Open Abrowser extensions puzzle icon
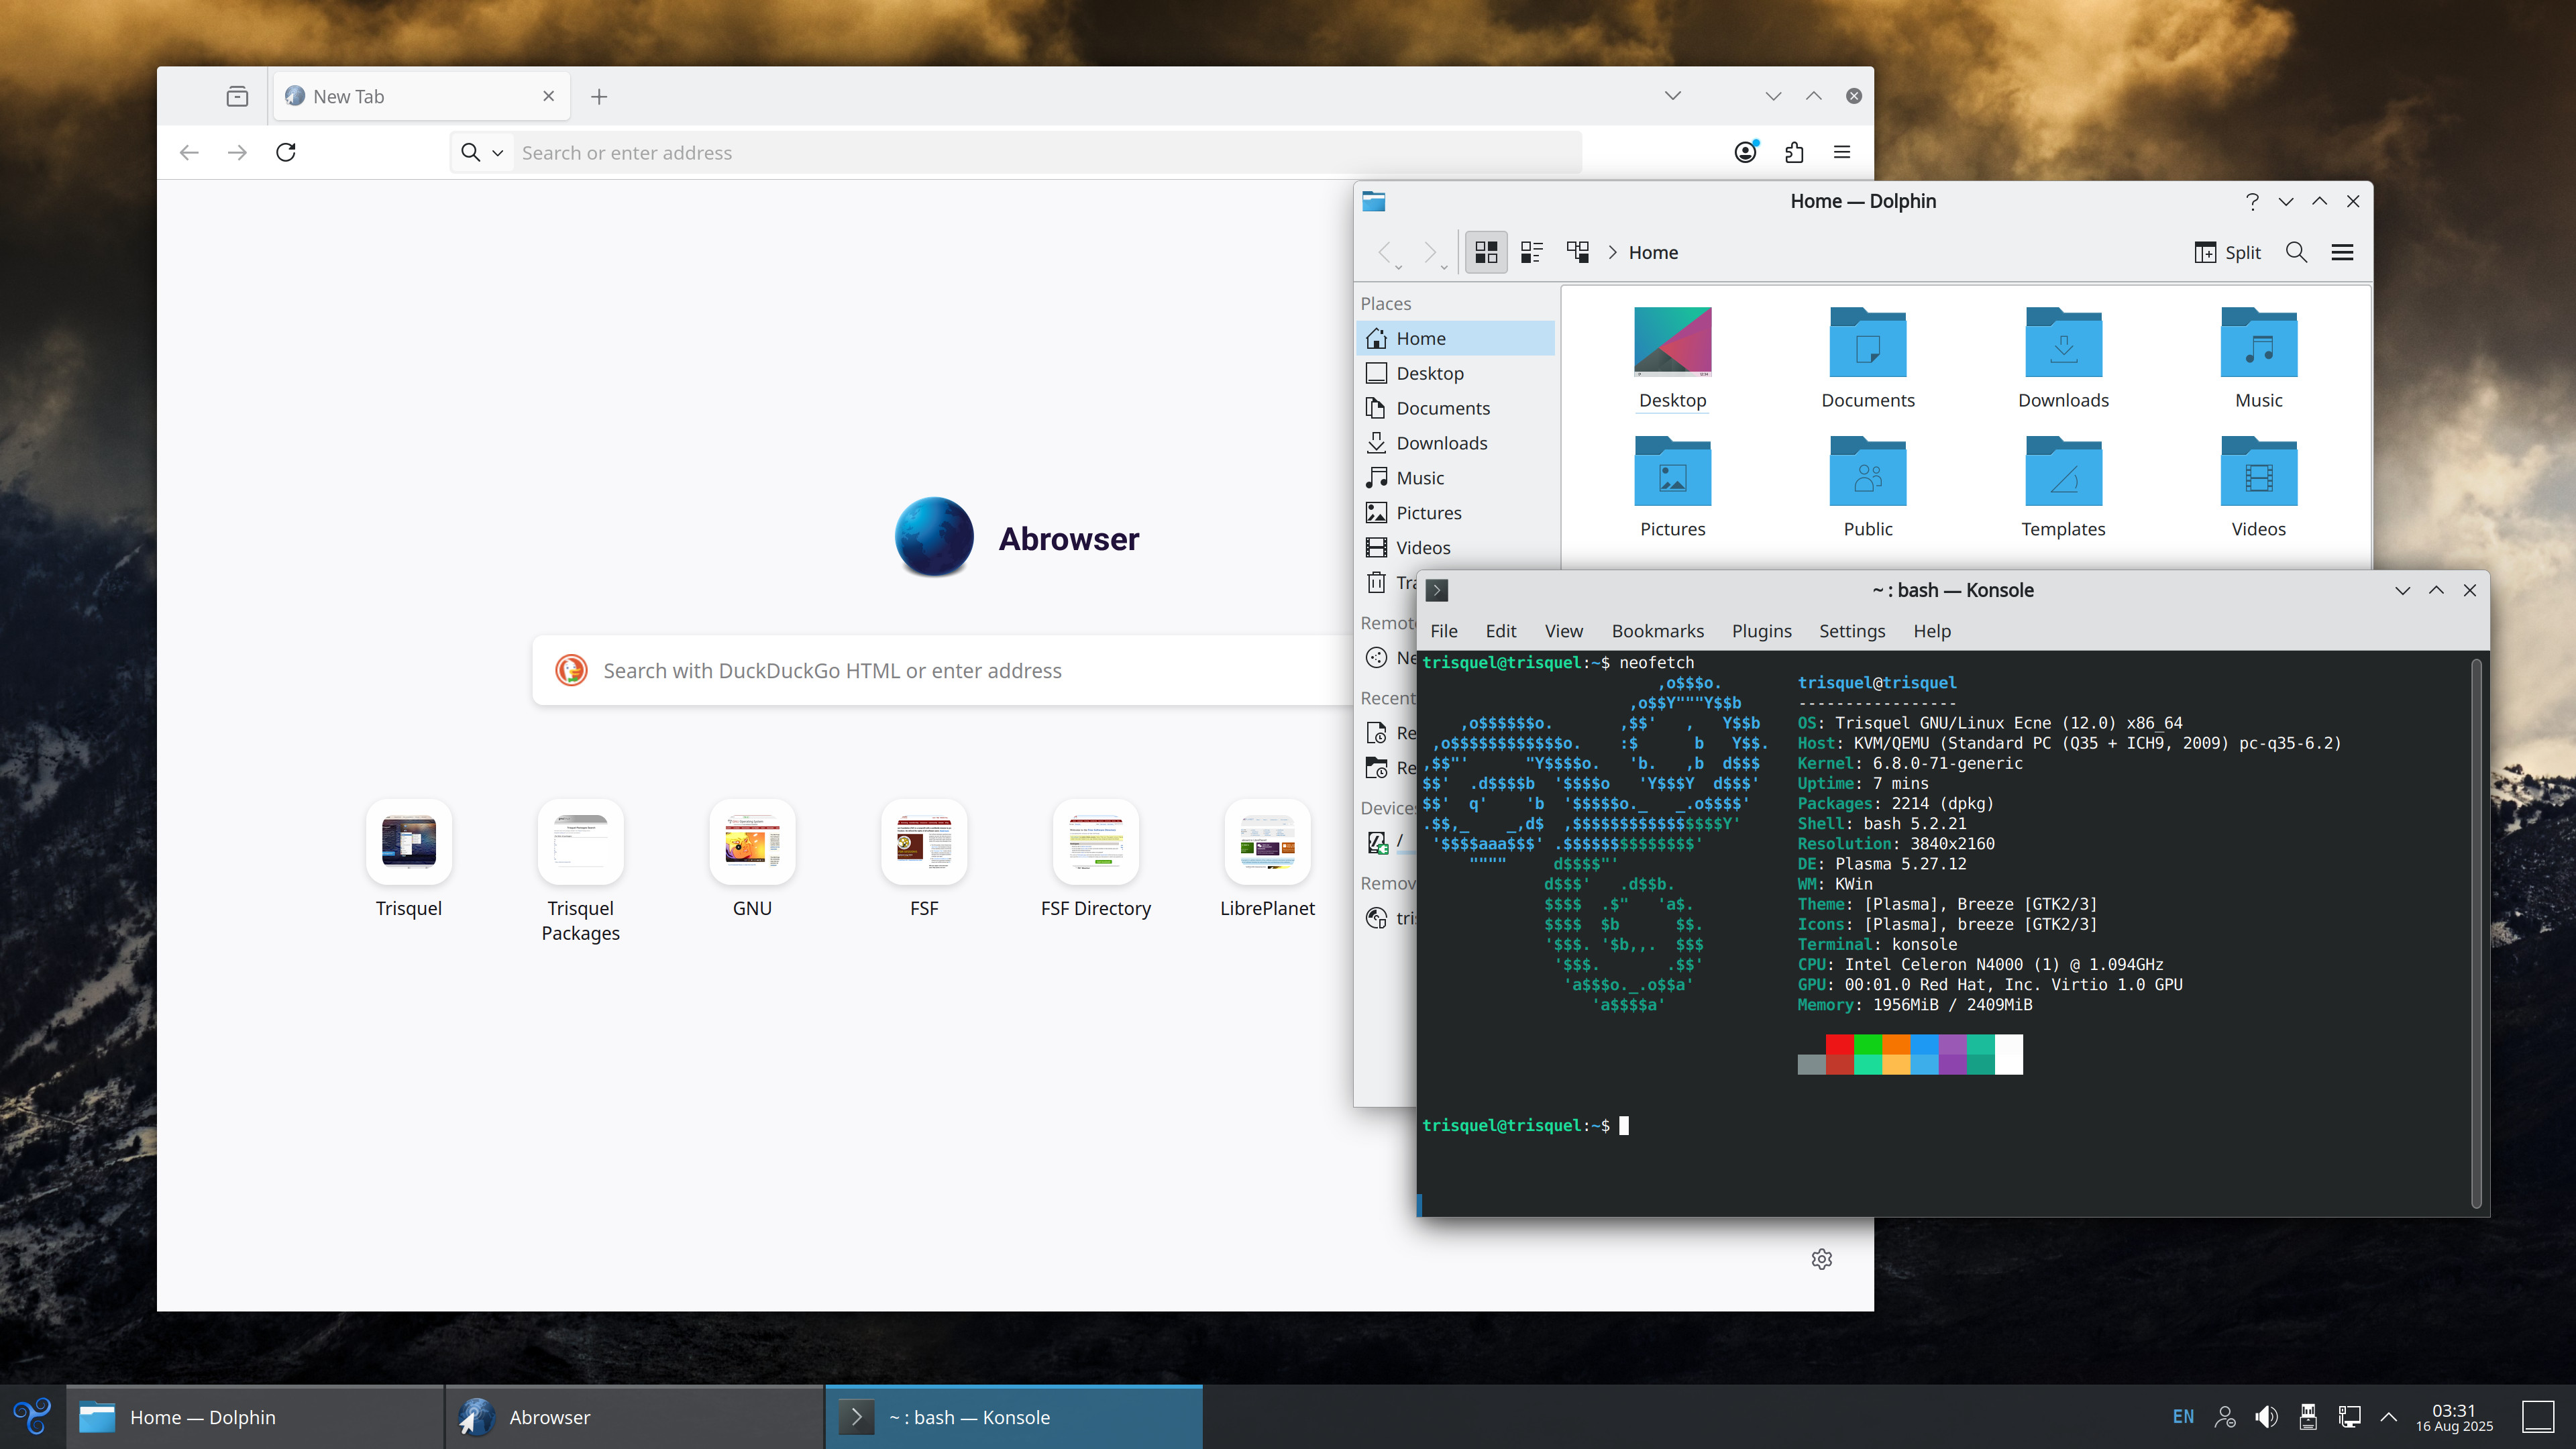2576x1449 pixels. click(x=1794, y=152)
